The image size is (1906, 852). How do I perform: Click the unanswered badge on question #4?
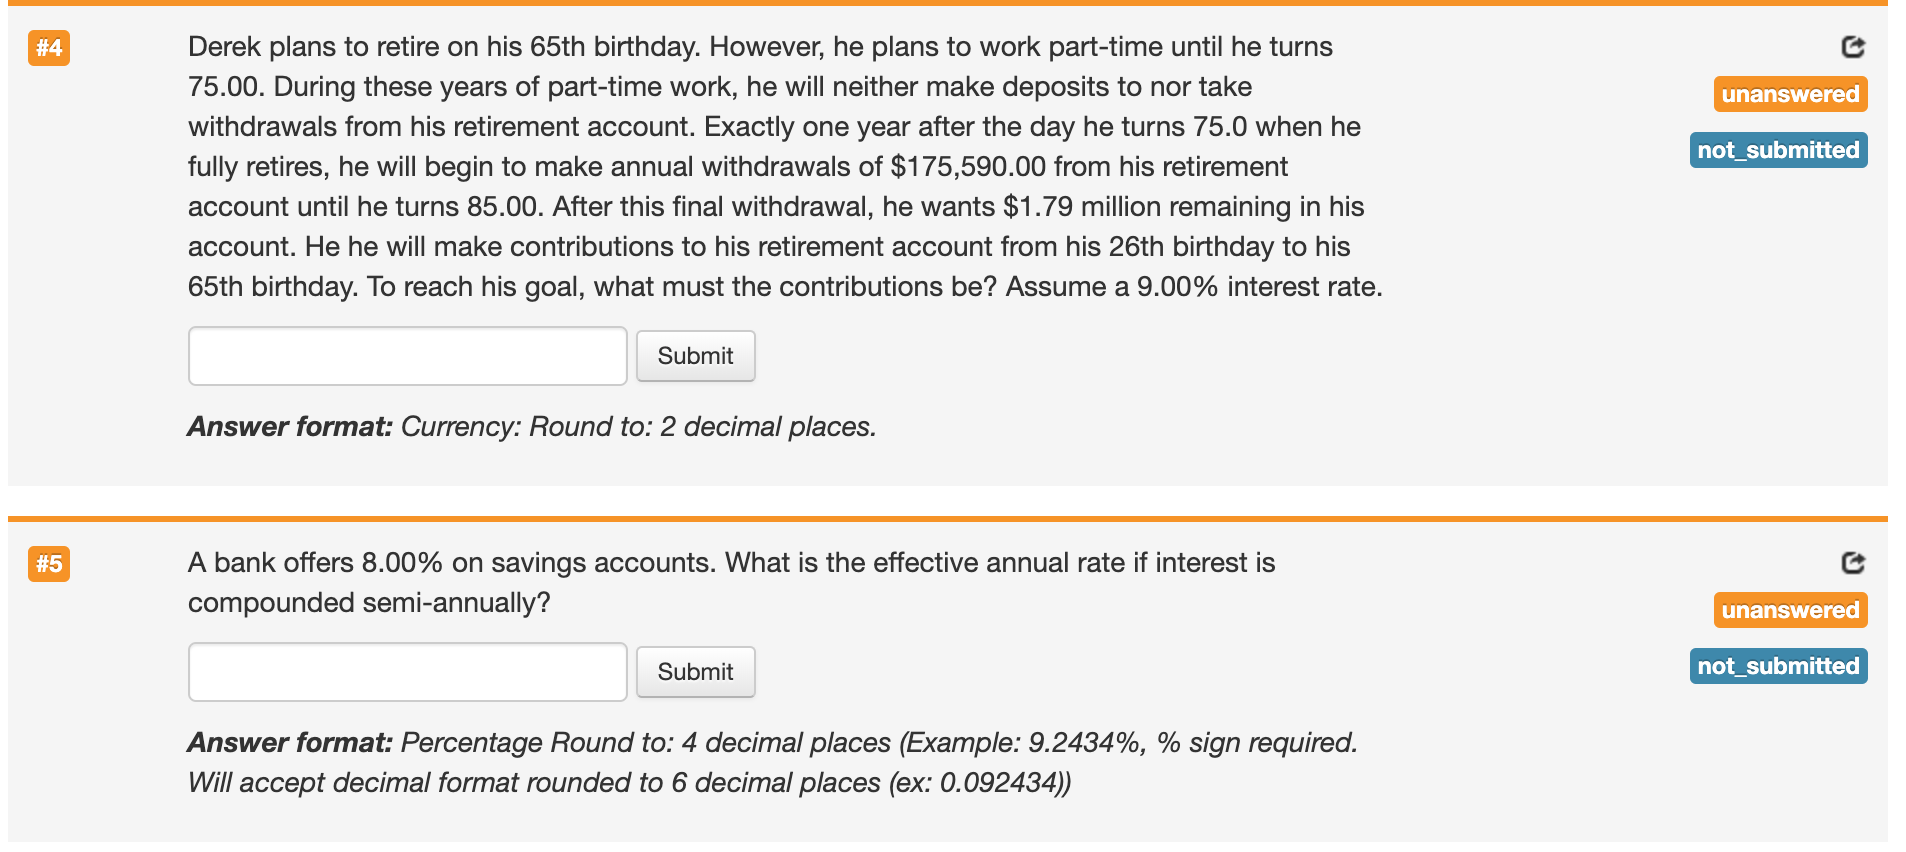click(x=1790, y=94)
